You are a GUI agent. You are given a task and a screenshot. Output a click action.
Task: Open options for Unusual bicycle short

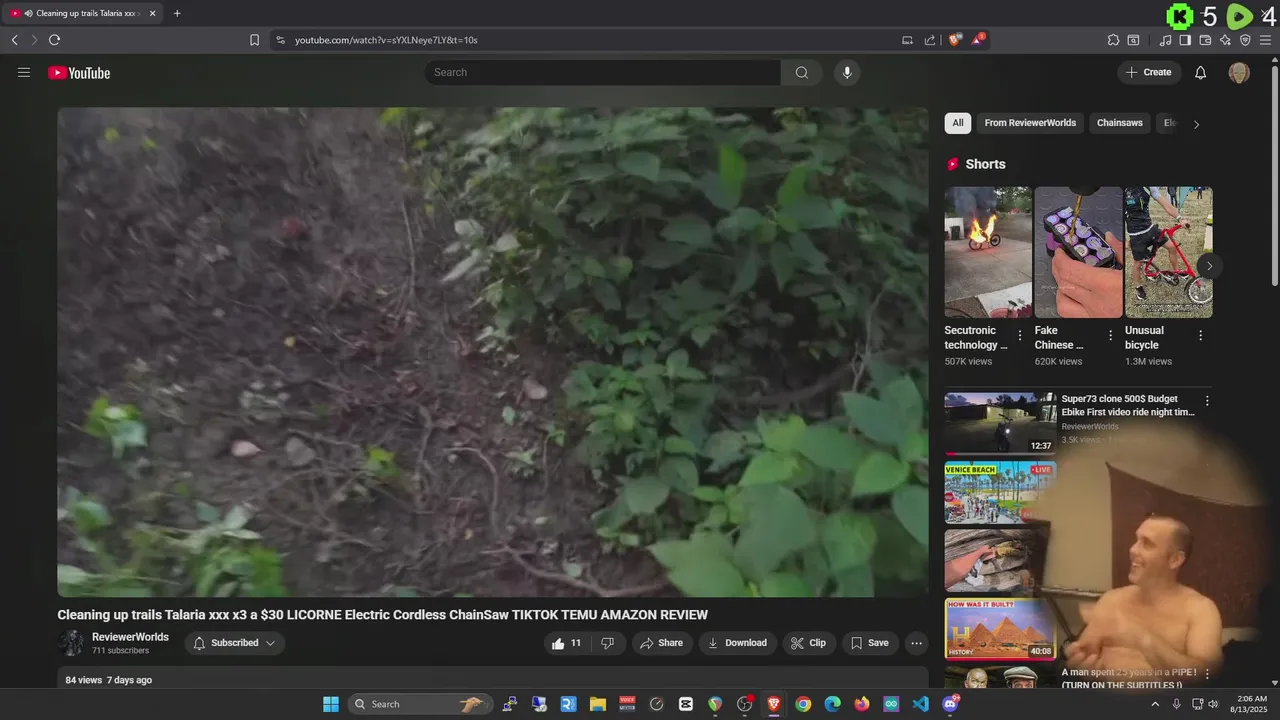coord(1200,336)
